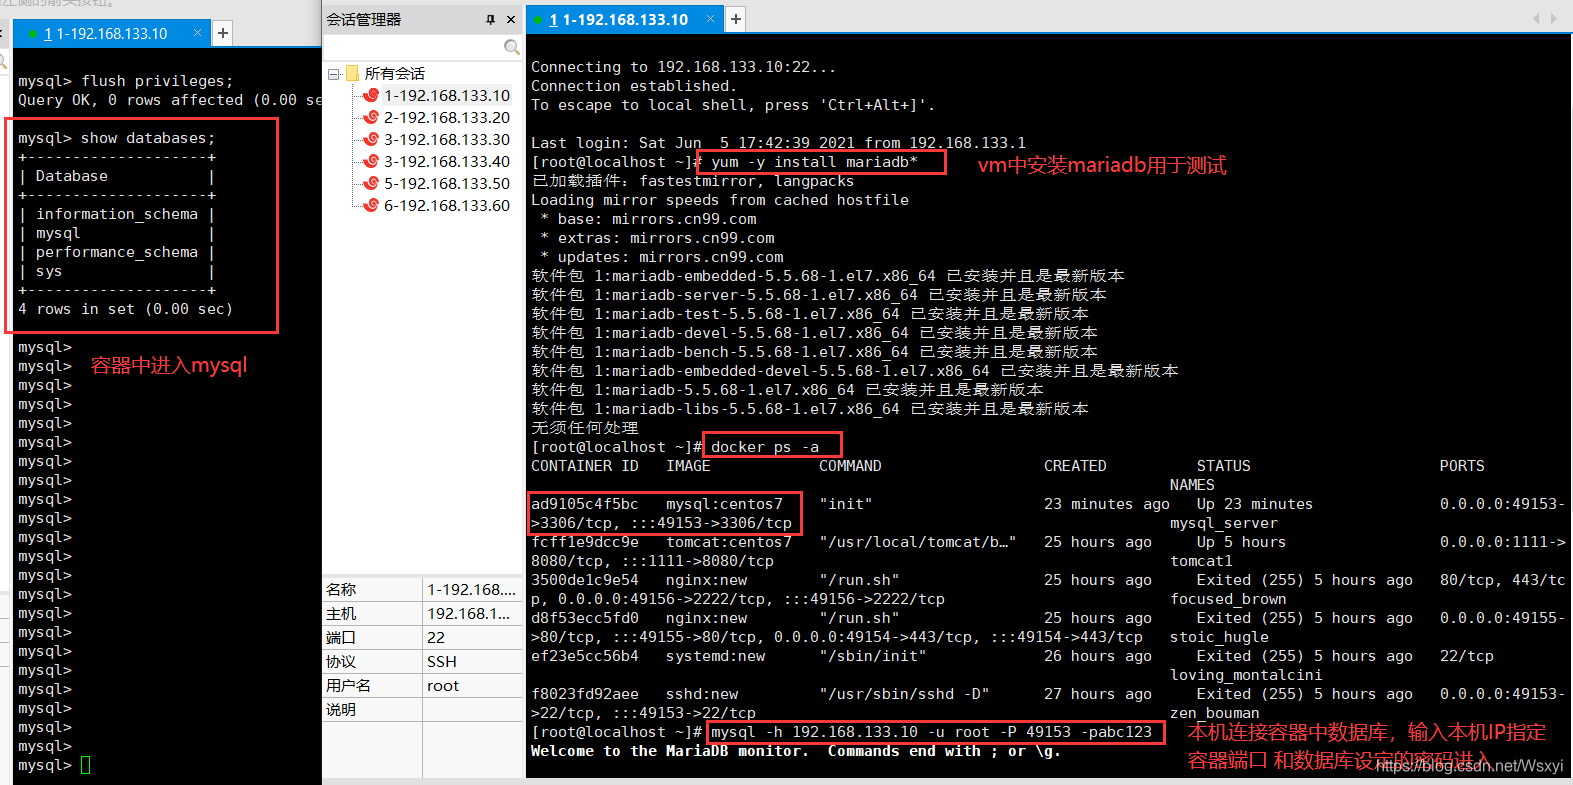Screen dimensions: 1573x785
Task: Close the left window's 1-192.168.133.10 tab
Action: coord(197,33)
